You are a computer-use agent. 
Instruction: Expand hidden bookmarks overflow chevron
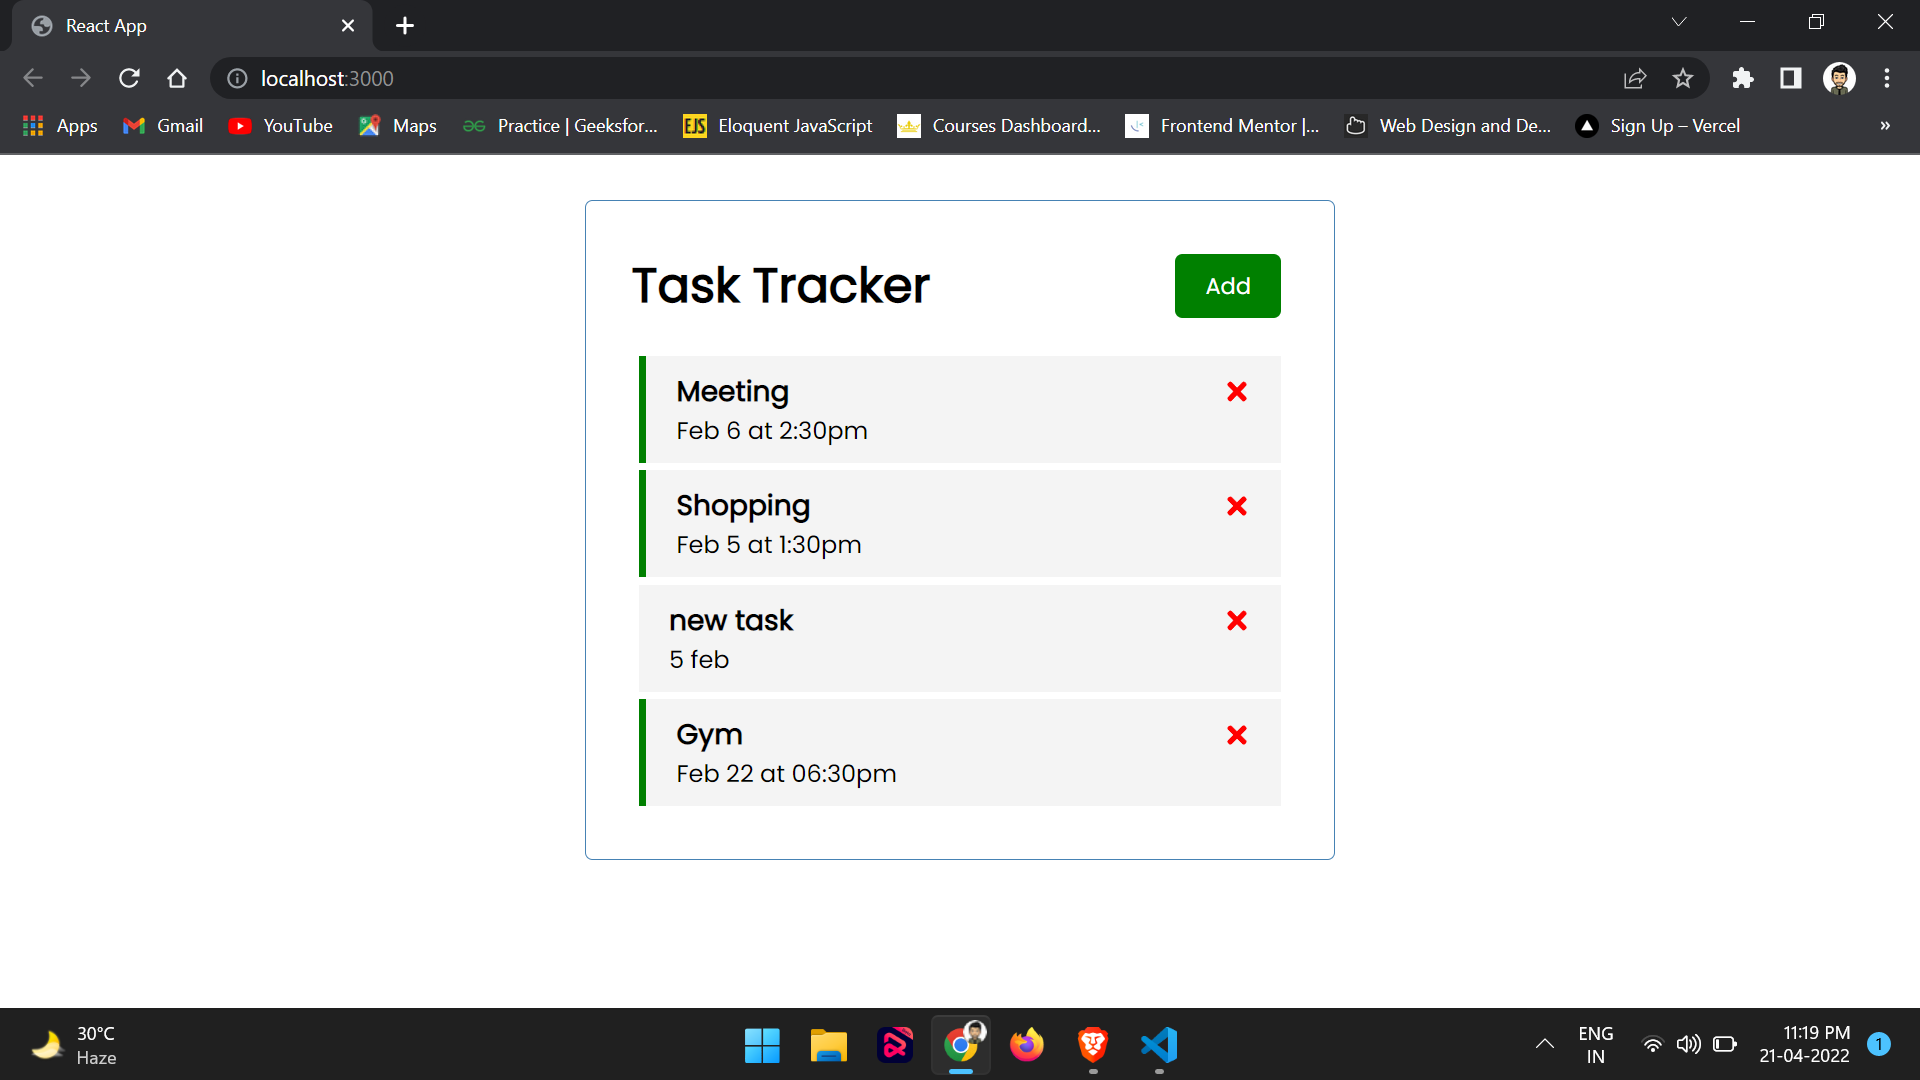tap(1885, 126)
